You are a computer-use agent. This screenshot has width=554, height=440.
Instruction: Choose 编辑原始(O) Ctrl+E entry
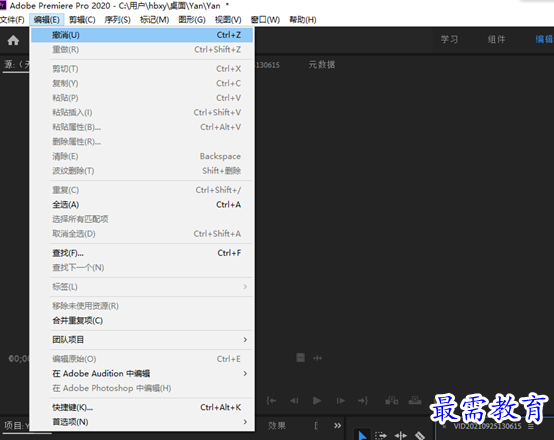click(142, 359)
